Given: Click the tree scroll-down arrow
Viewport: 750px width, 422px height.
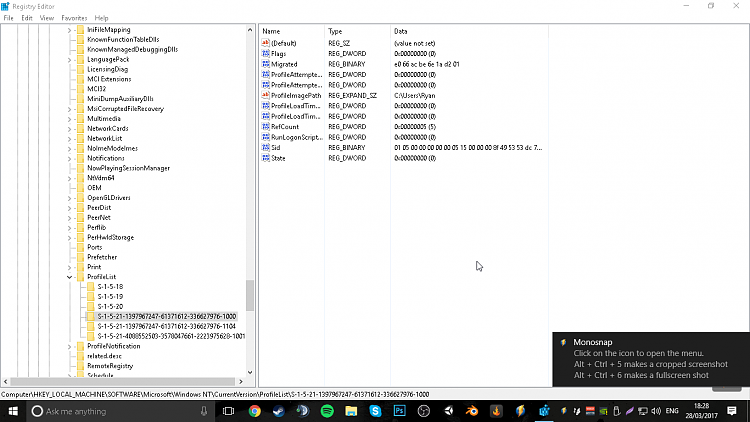Looking at the screenshot, I should pos(250,372).
